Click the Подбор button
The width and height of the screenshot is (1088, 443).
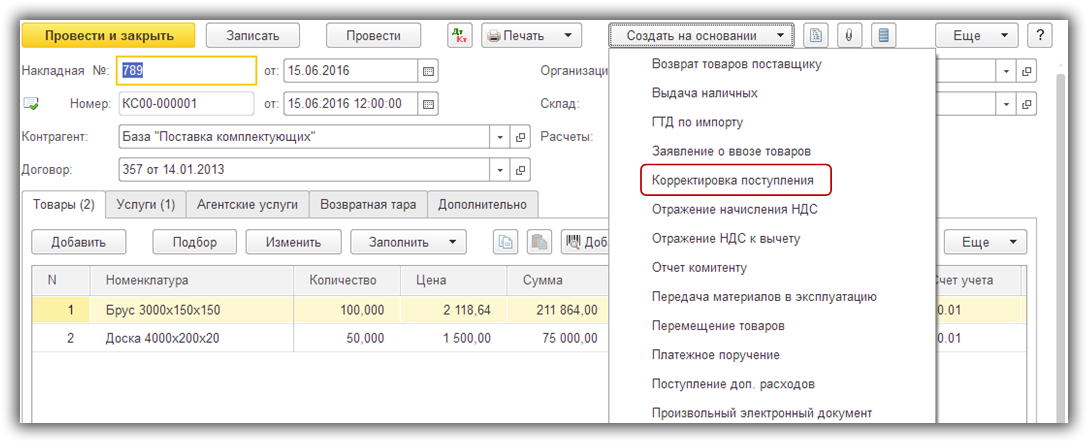(194, 242)
